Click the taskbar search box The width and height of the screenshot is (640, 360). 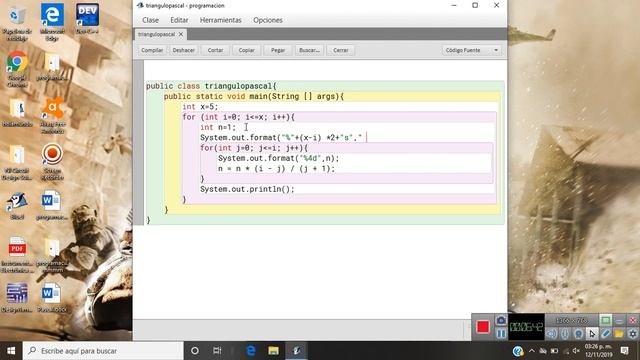[103, 351]
